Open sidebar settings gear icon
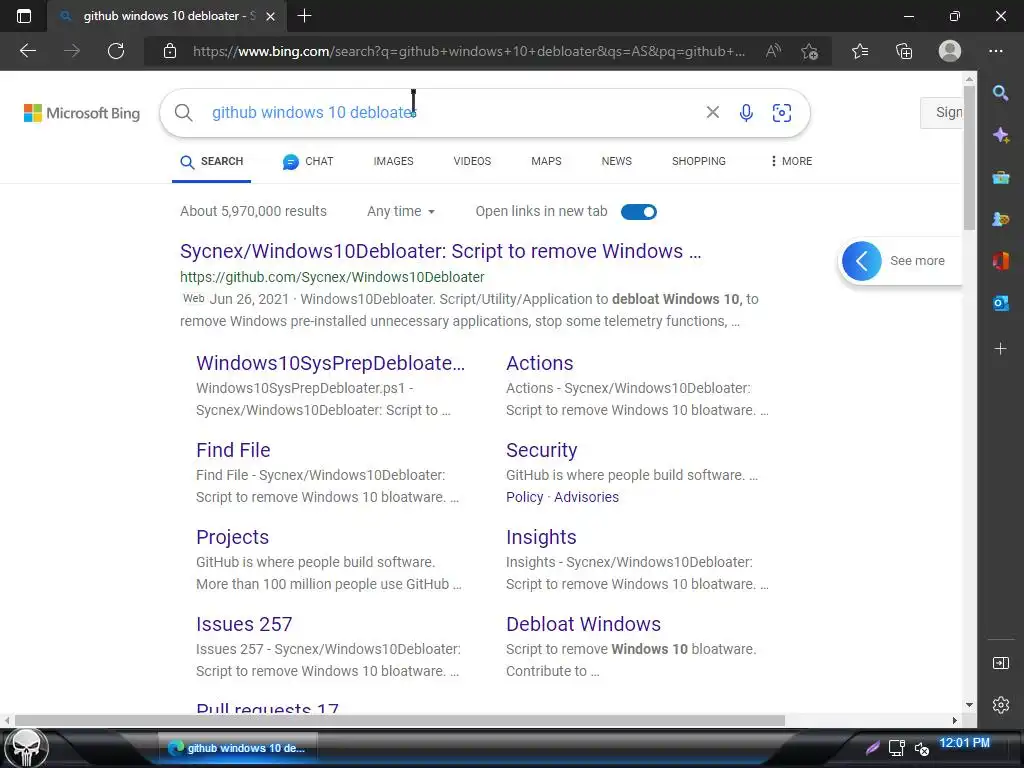The height and width of the screenshot is (768, 1024). (1000, 705)
